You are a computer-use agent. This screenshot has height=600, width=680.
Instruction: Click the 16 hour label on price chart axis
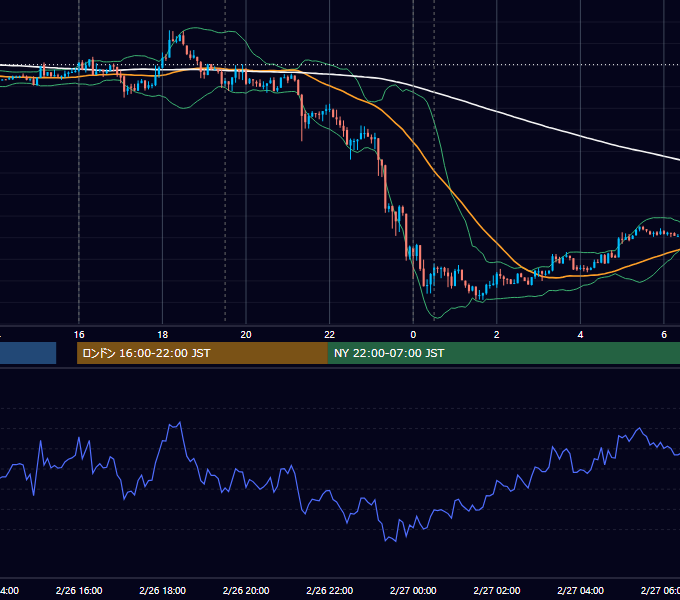click(x=79, y=335)
